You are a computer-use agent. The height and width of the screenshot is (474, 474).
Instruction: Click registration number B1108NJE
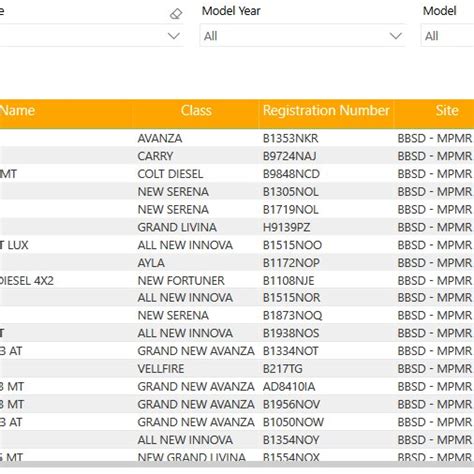click(288, 281)
